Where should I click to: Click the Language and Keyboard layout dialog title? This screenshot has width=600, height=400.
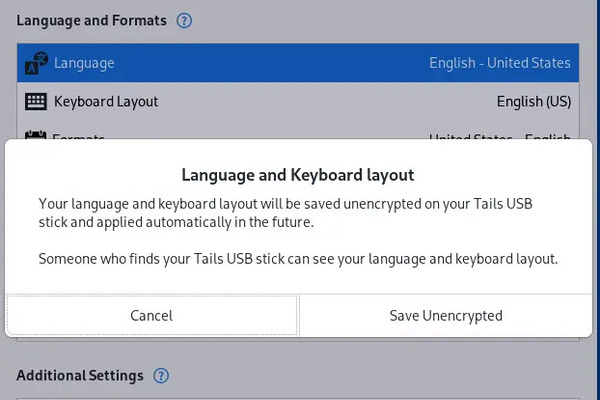click(298, 175)
